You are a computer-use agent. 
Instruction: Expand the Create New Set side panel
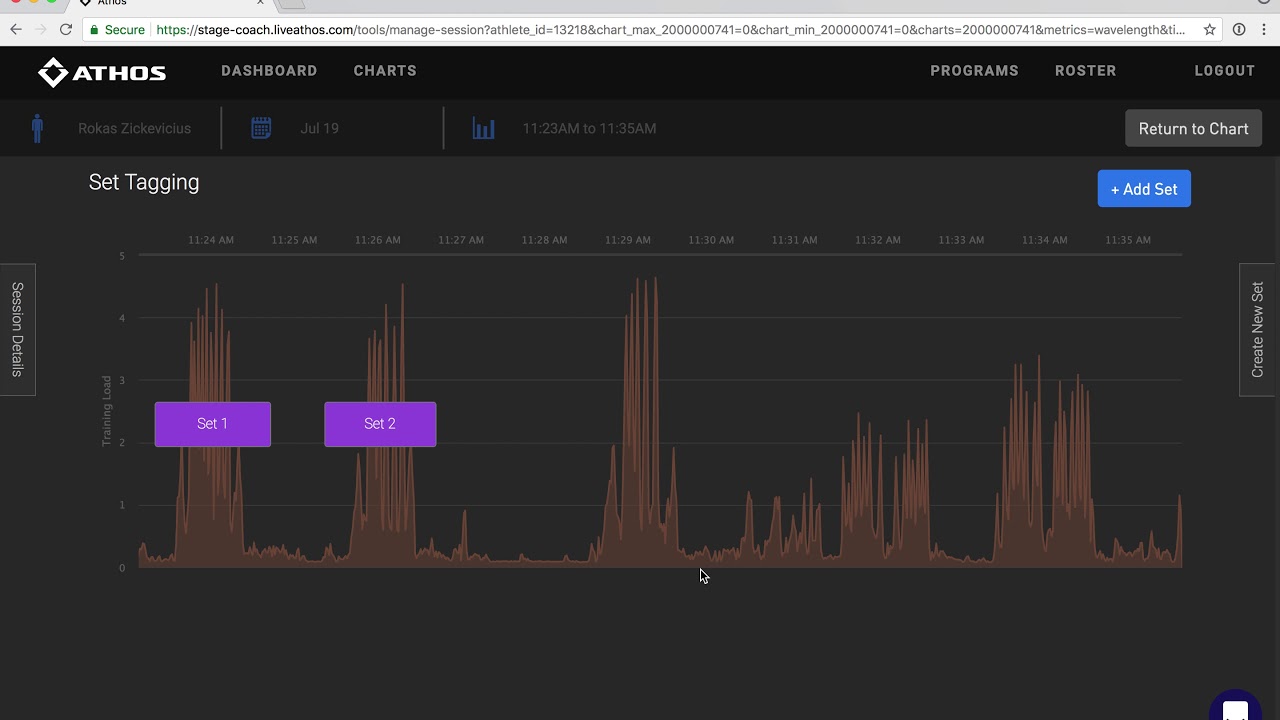coord(1258,329)
